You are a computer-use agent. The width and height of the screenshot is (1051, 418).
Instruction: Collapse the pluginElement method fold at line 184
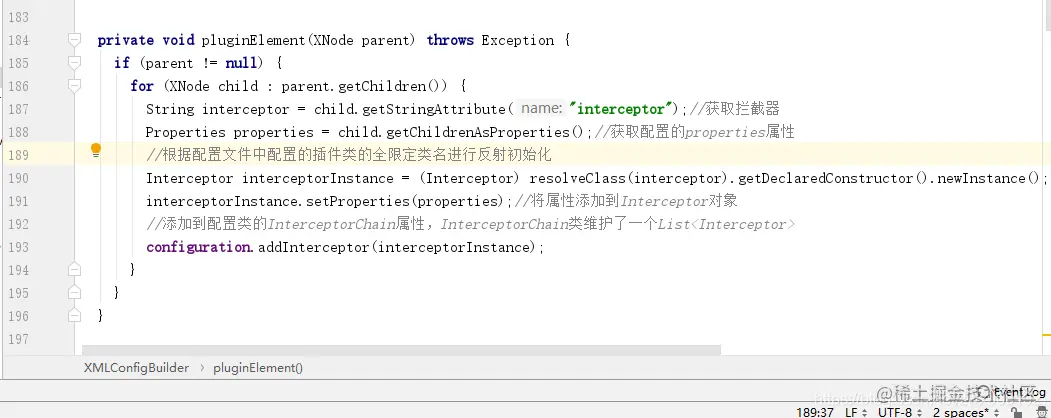pos(74,40)
